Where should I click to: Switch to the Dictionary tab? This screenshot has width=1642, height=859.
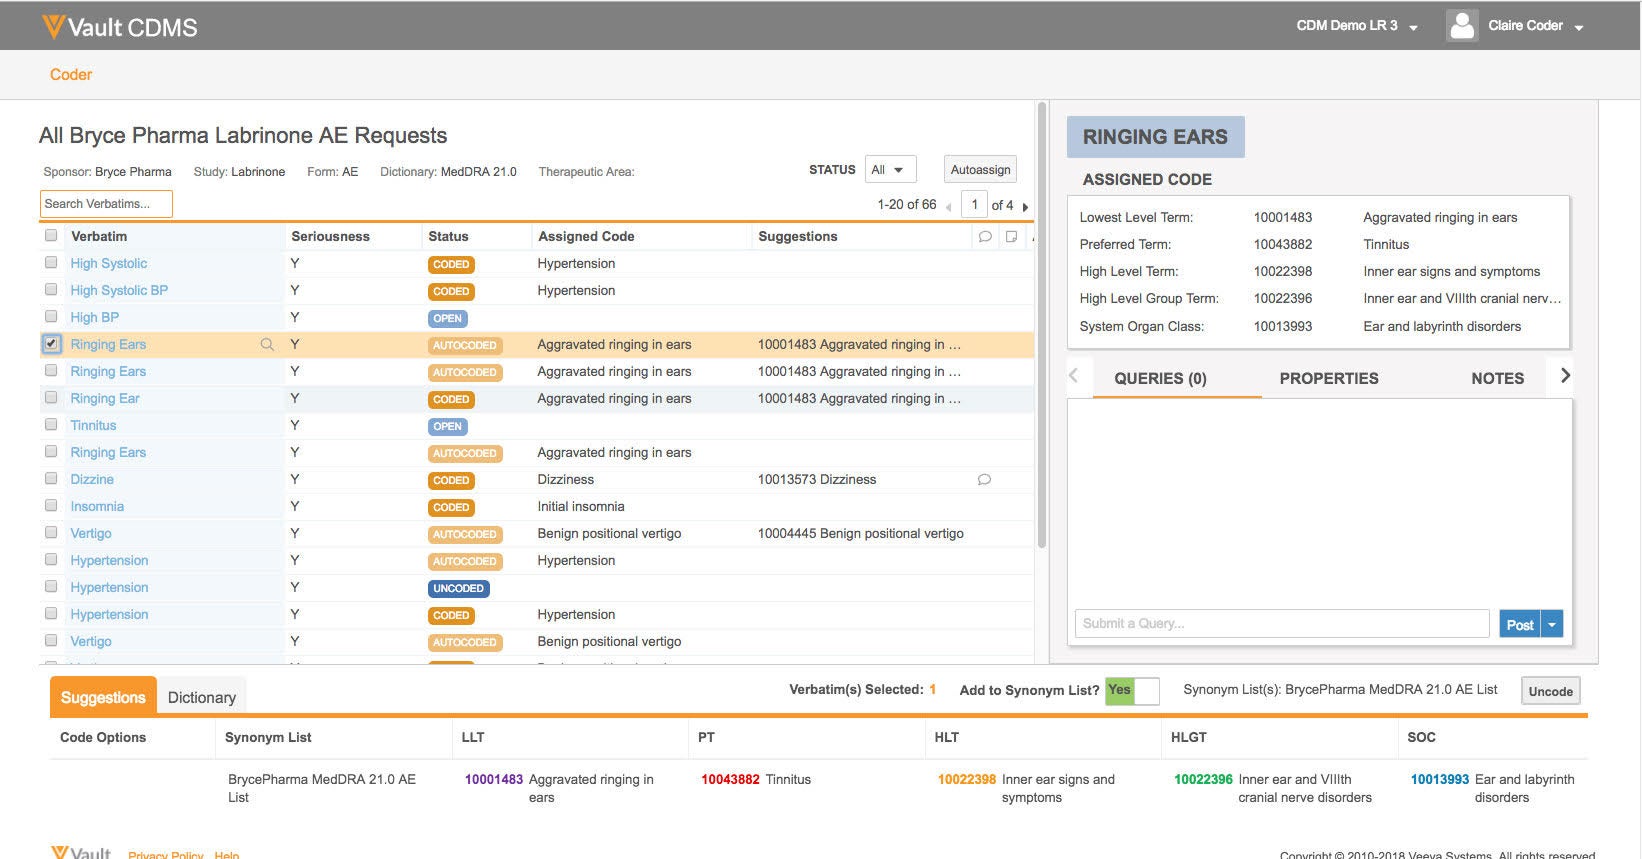(201, 697)
